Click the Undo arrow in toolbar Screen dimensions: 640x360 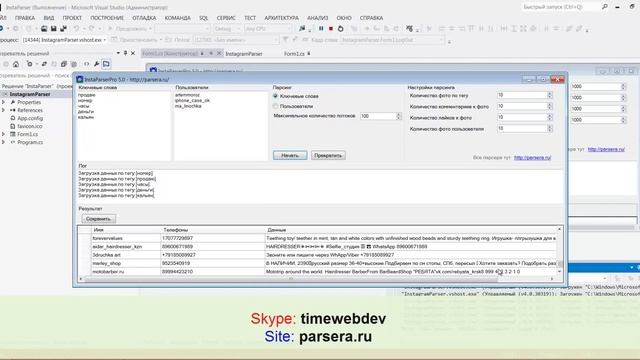coord(76,29)
